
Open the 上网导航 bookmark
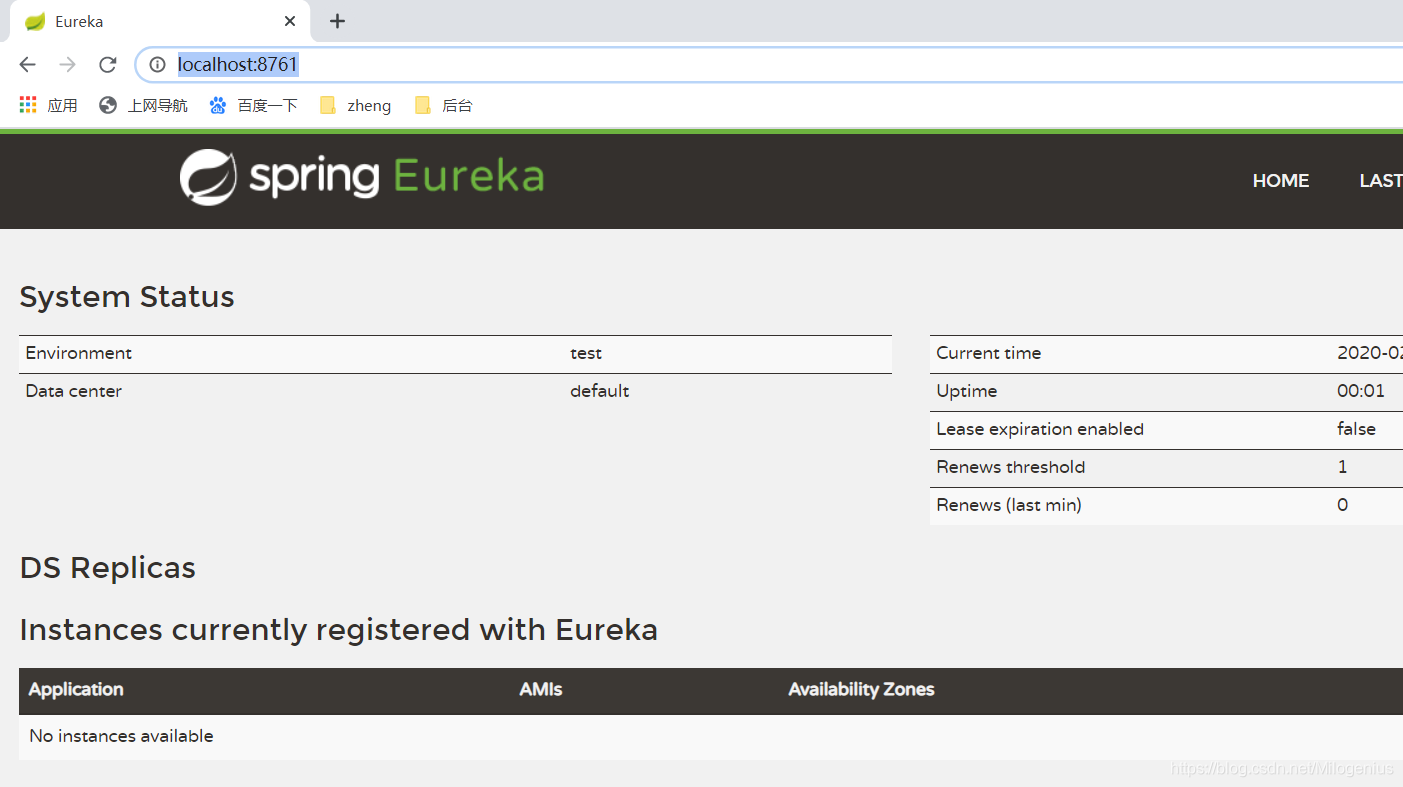[x=143, y=105]
